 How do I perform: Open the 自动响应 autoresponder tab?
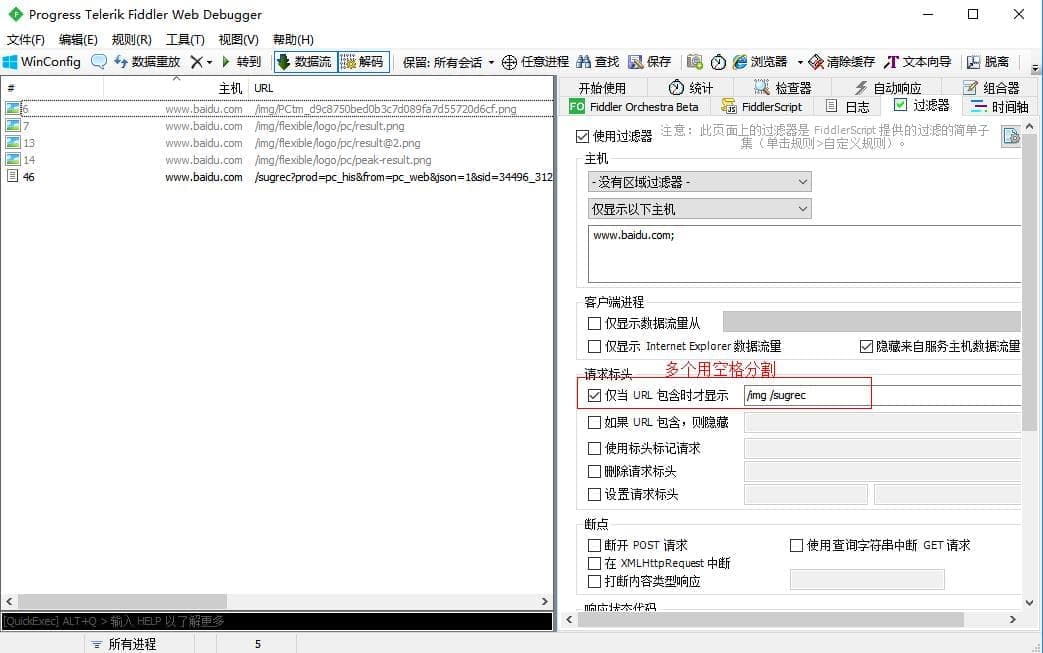[888, 87]
